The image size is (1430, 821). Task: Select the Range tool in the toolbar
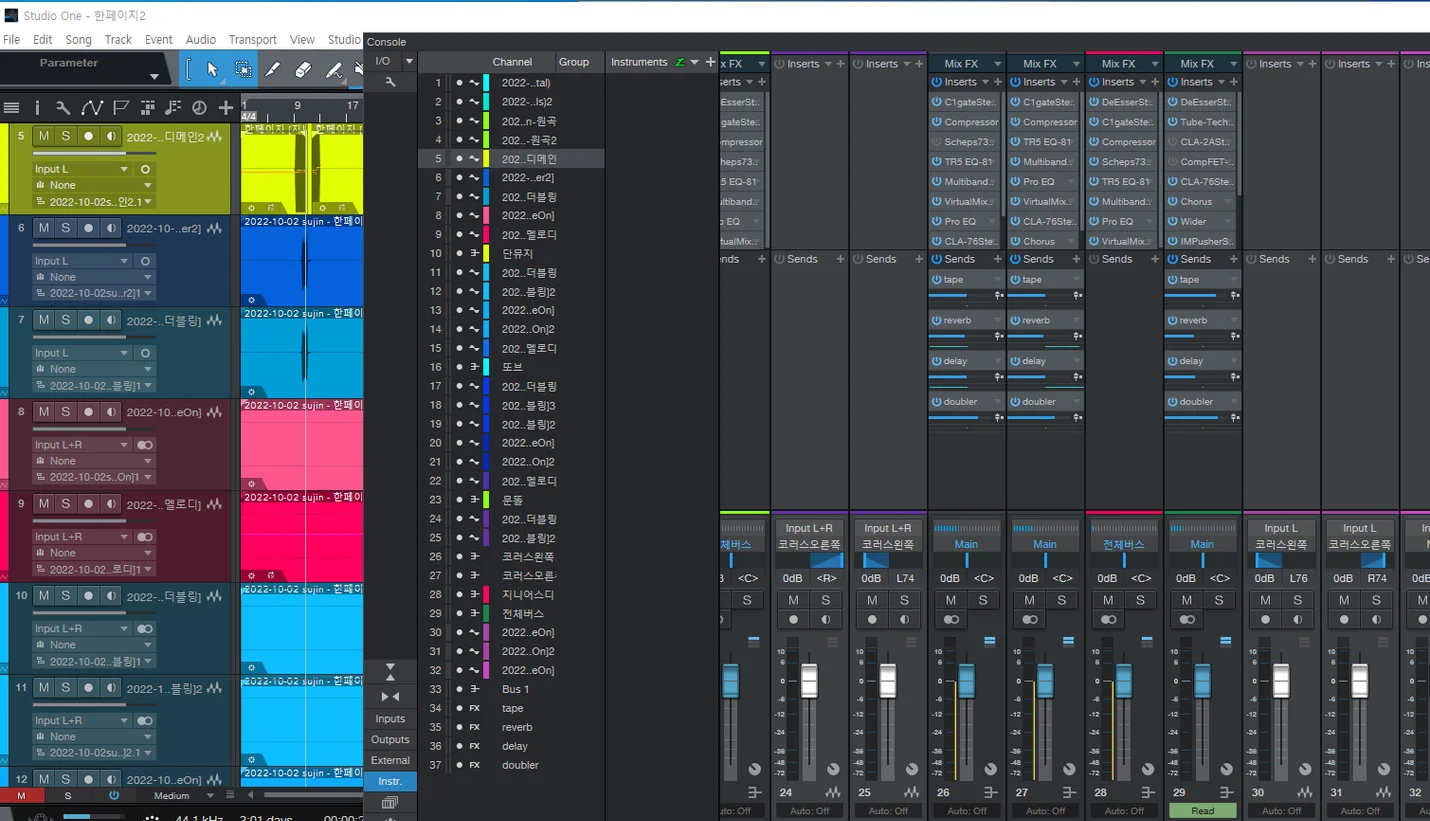[x=243, y=69]
